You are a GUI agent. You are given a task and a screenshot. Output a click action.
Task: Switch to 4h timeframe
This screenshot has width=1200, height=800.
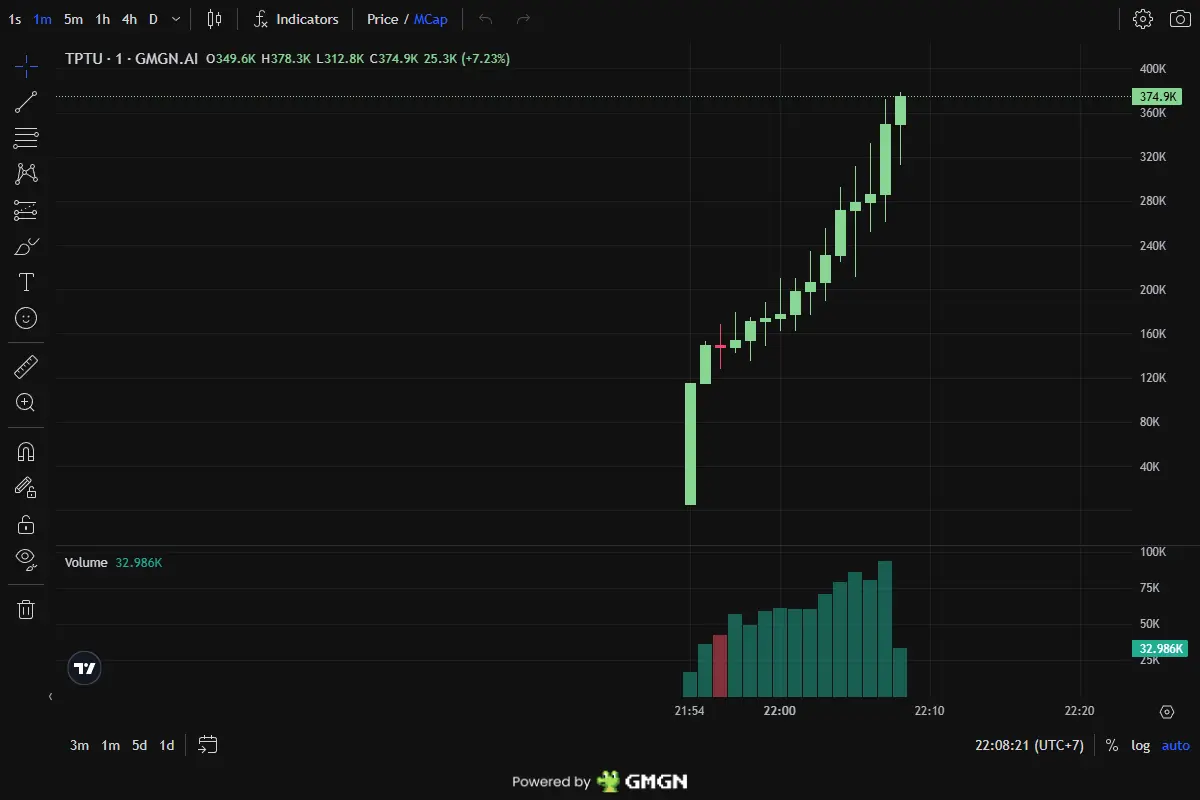130,19
